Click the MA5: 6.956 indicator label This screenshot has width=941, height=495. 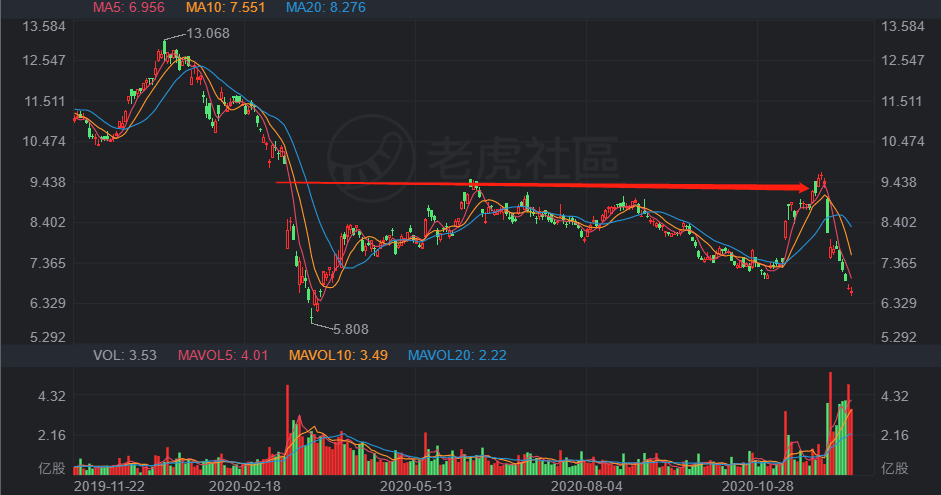128,7
